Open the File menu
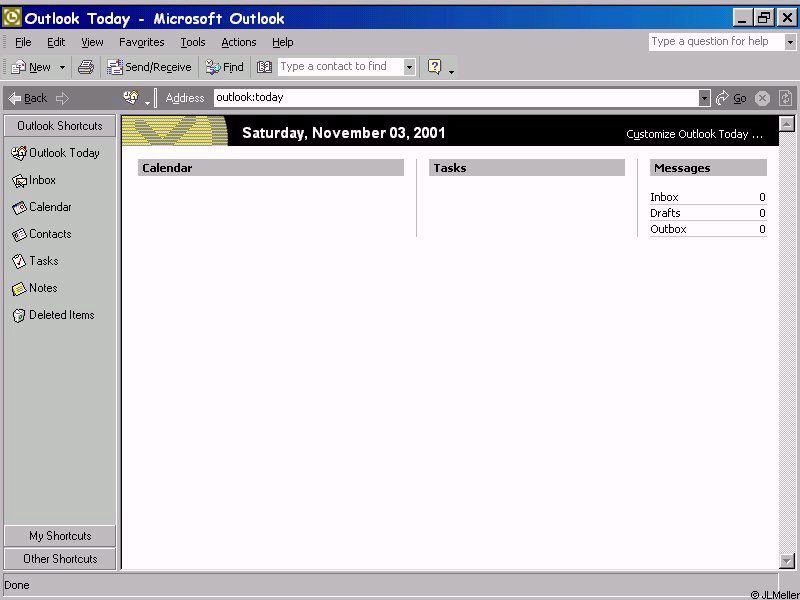The width and height of the screenshot is (800, 600). point(23,42)
